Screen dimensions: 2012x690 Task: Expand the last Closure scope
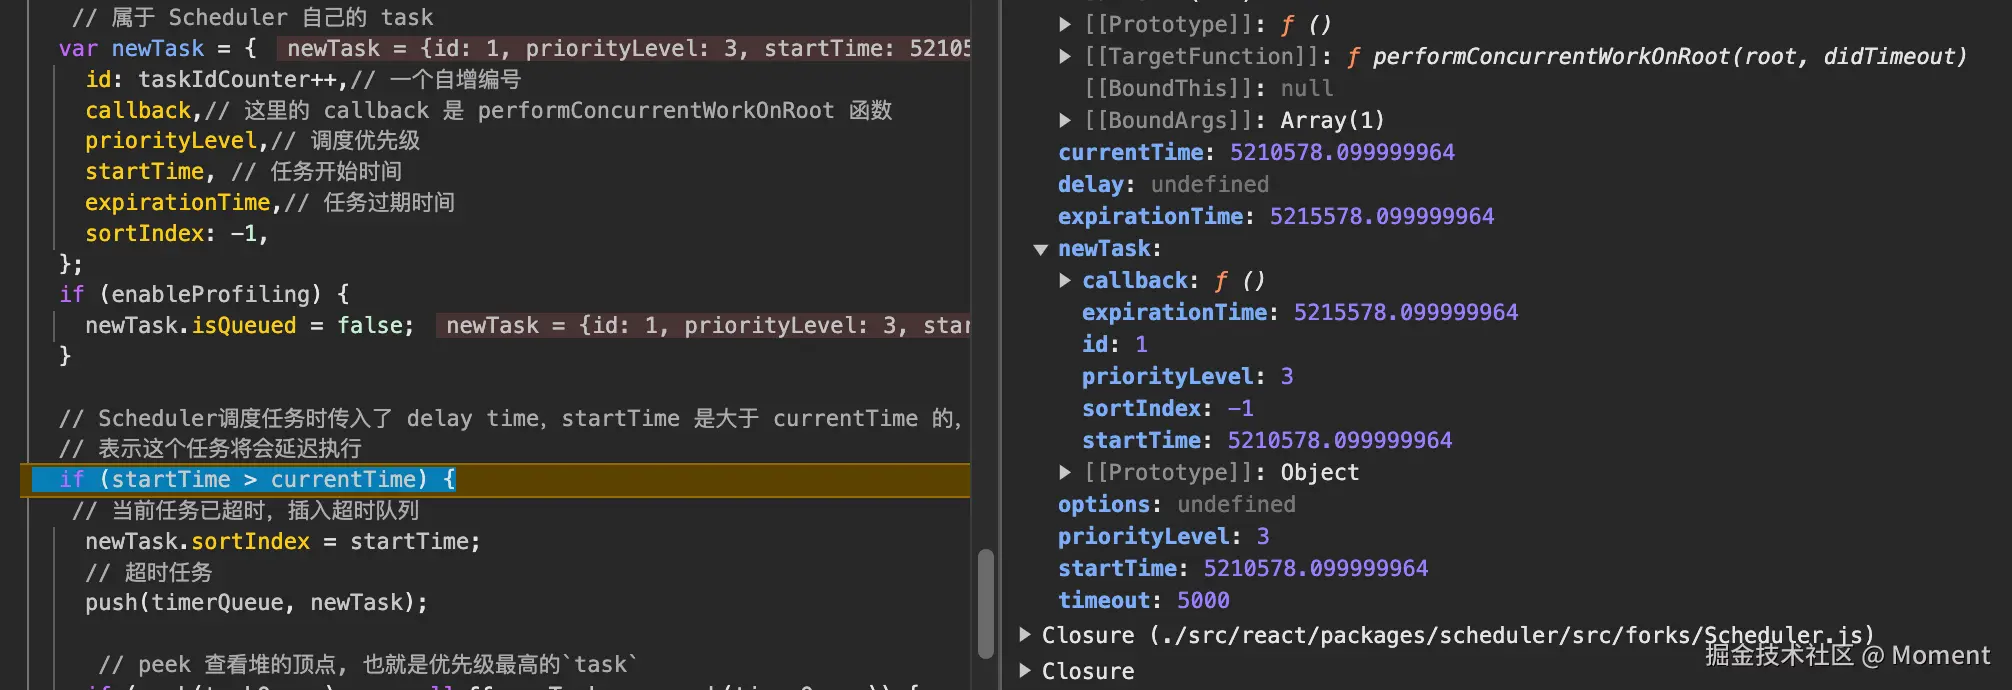1025,671
